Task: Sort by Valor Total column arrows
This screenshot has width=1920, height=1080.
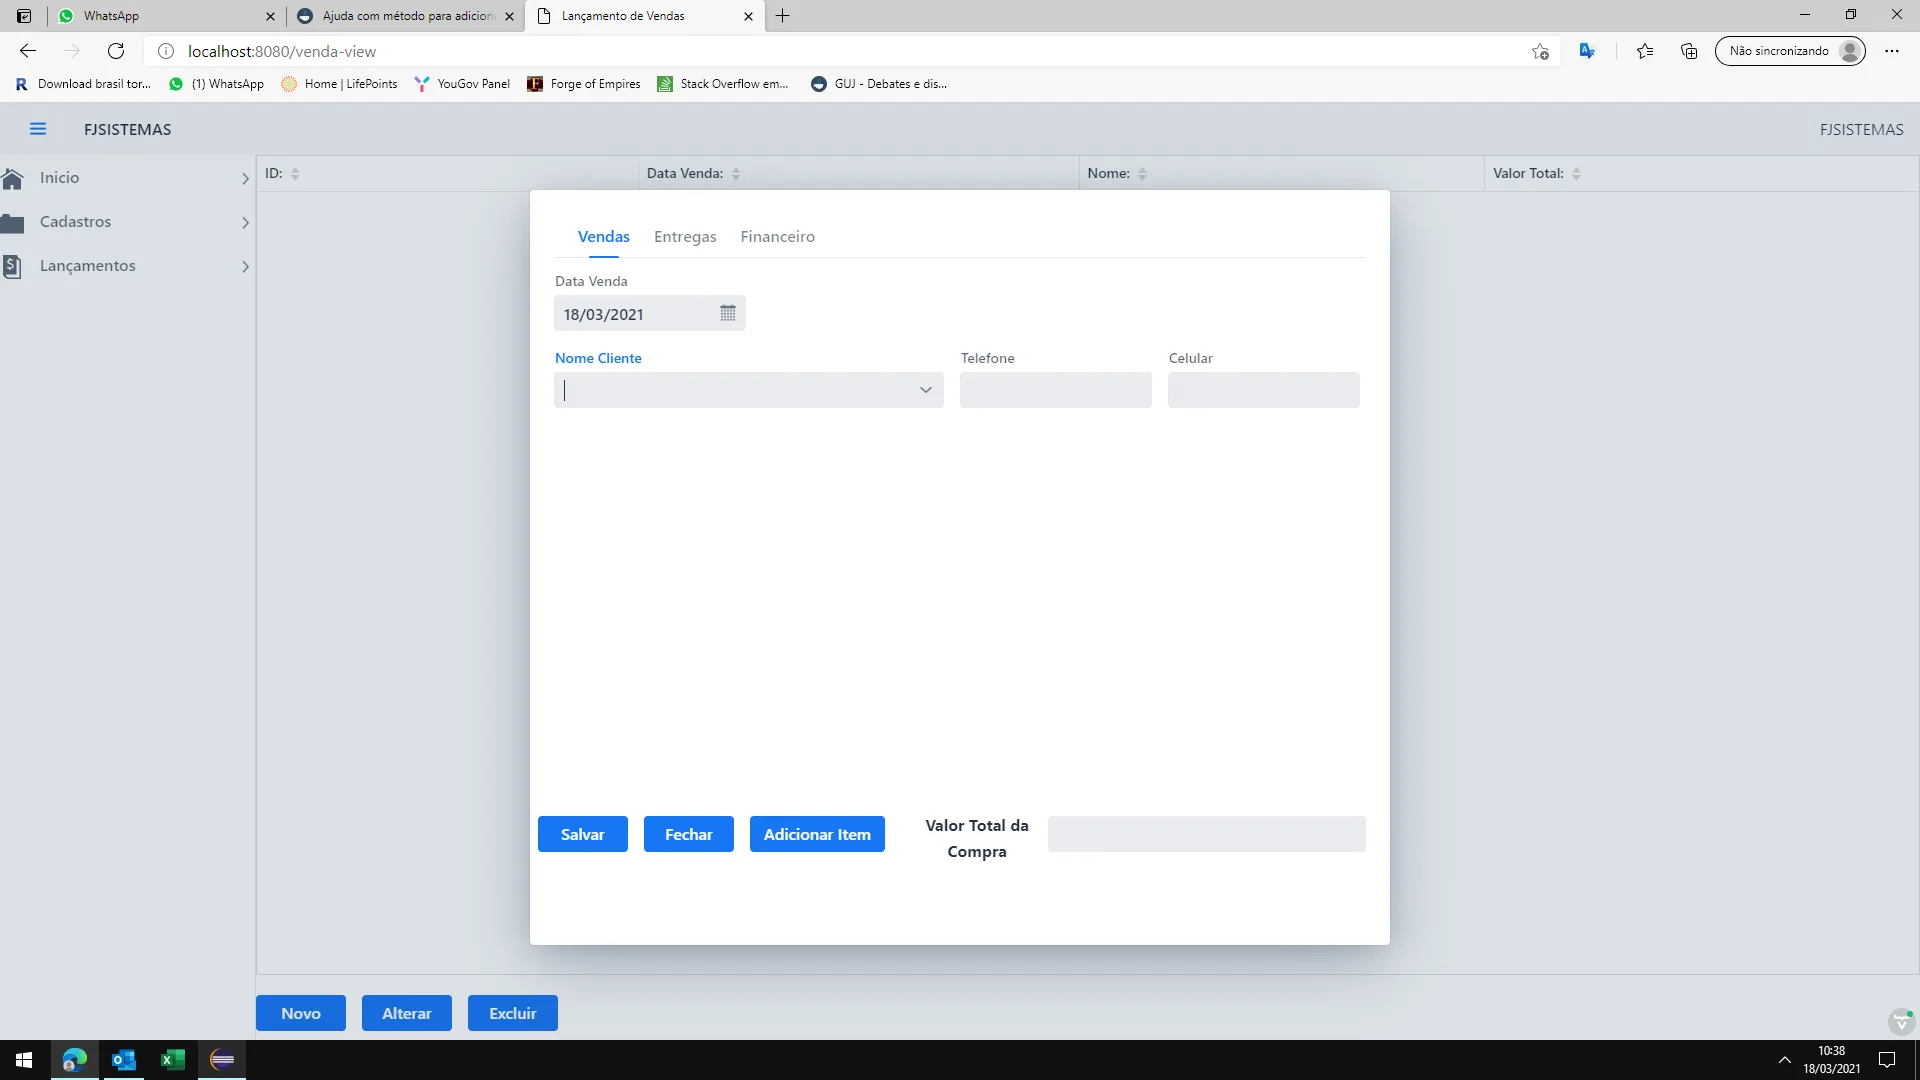Action: click(1576, 173)
